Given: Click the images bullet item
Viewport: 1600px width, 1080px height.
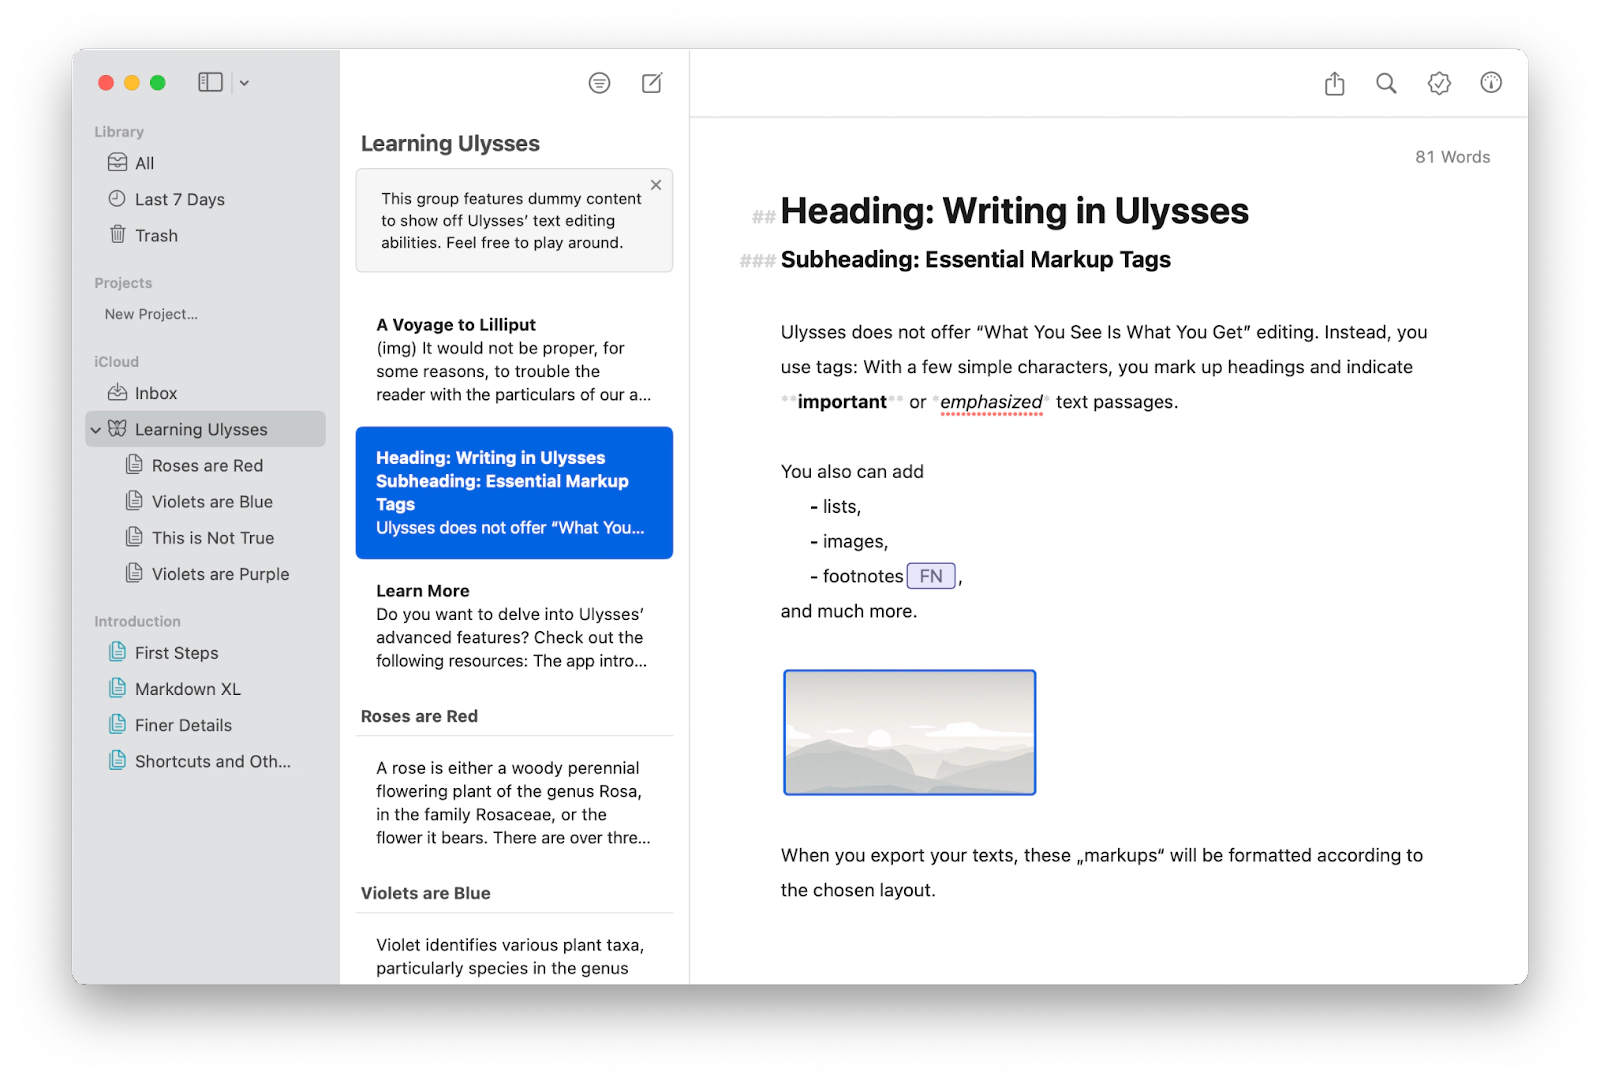Looking at the screenshot, I should [x=849, y=542].
